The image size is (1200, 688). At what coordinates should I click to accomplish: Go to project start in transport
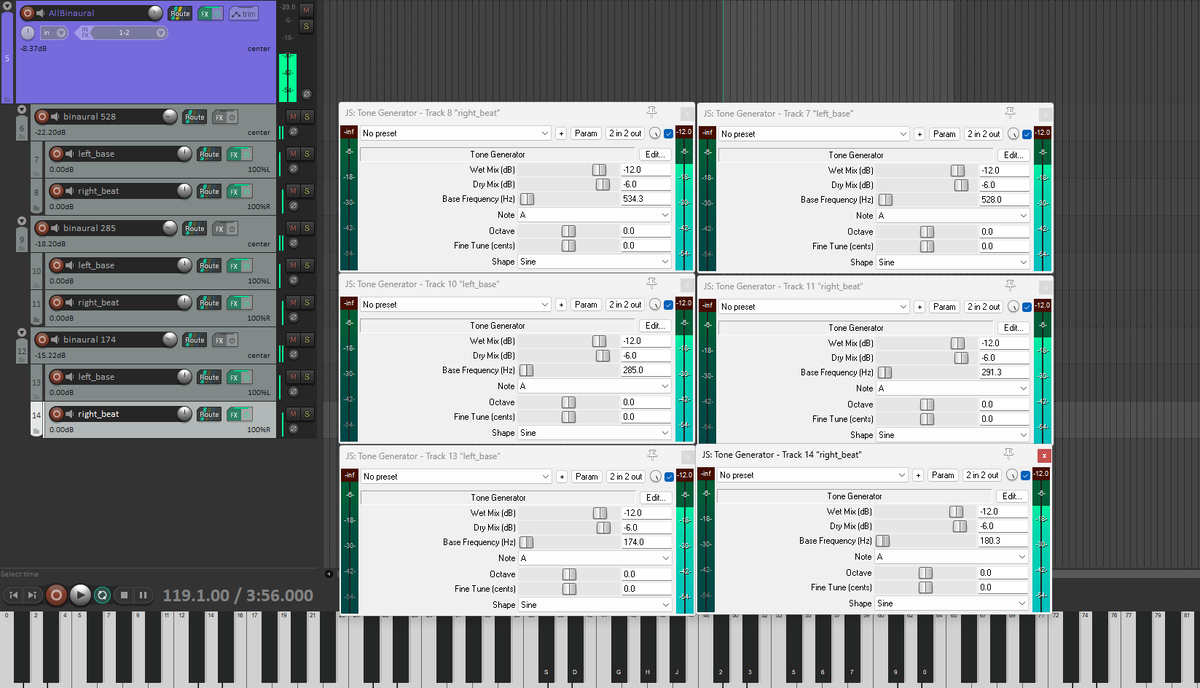pos(13,595)
